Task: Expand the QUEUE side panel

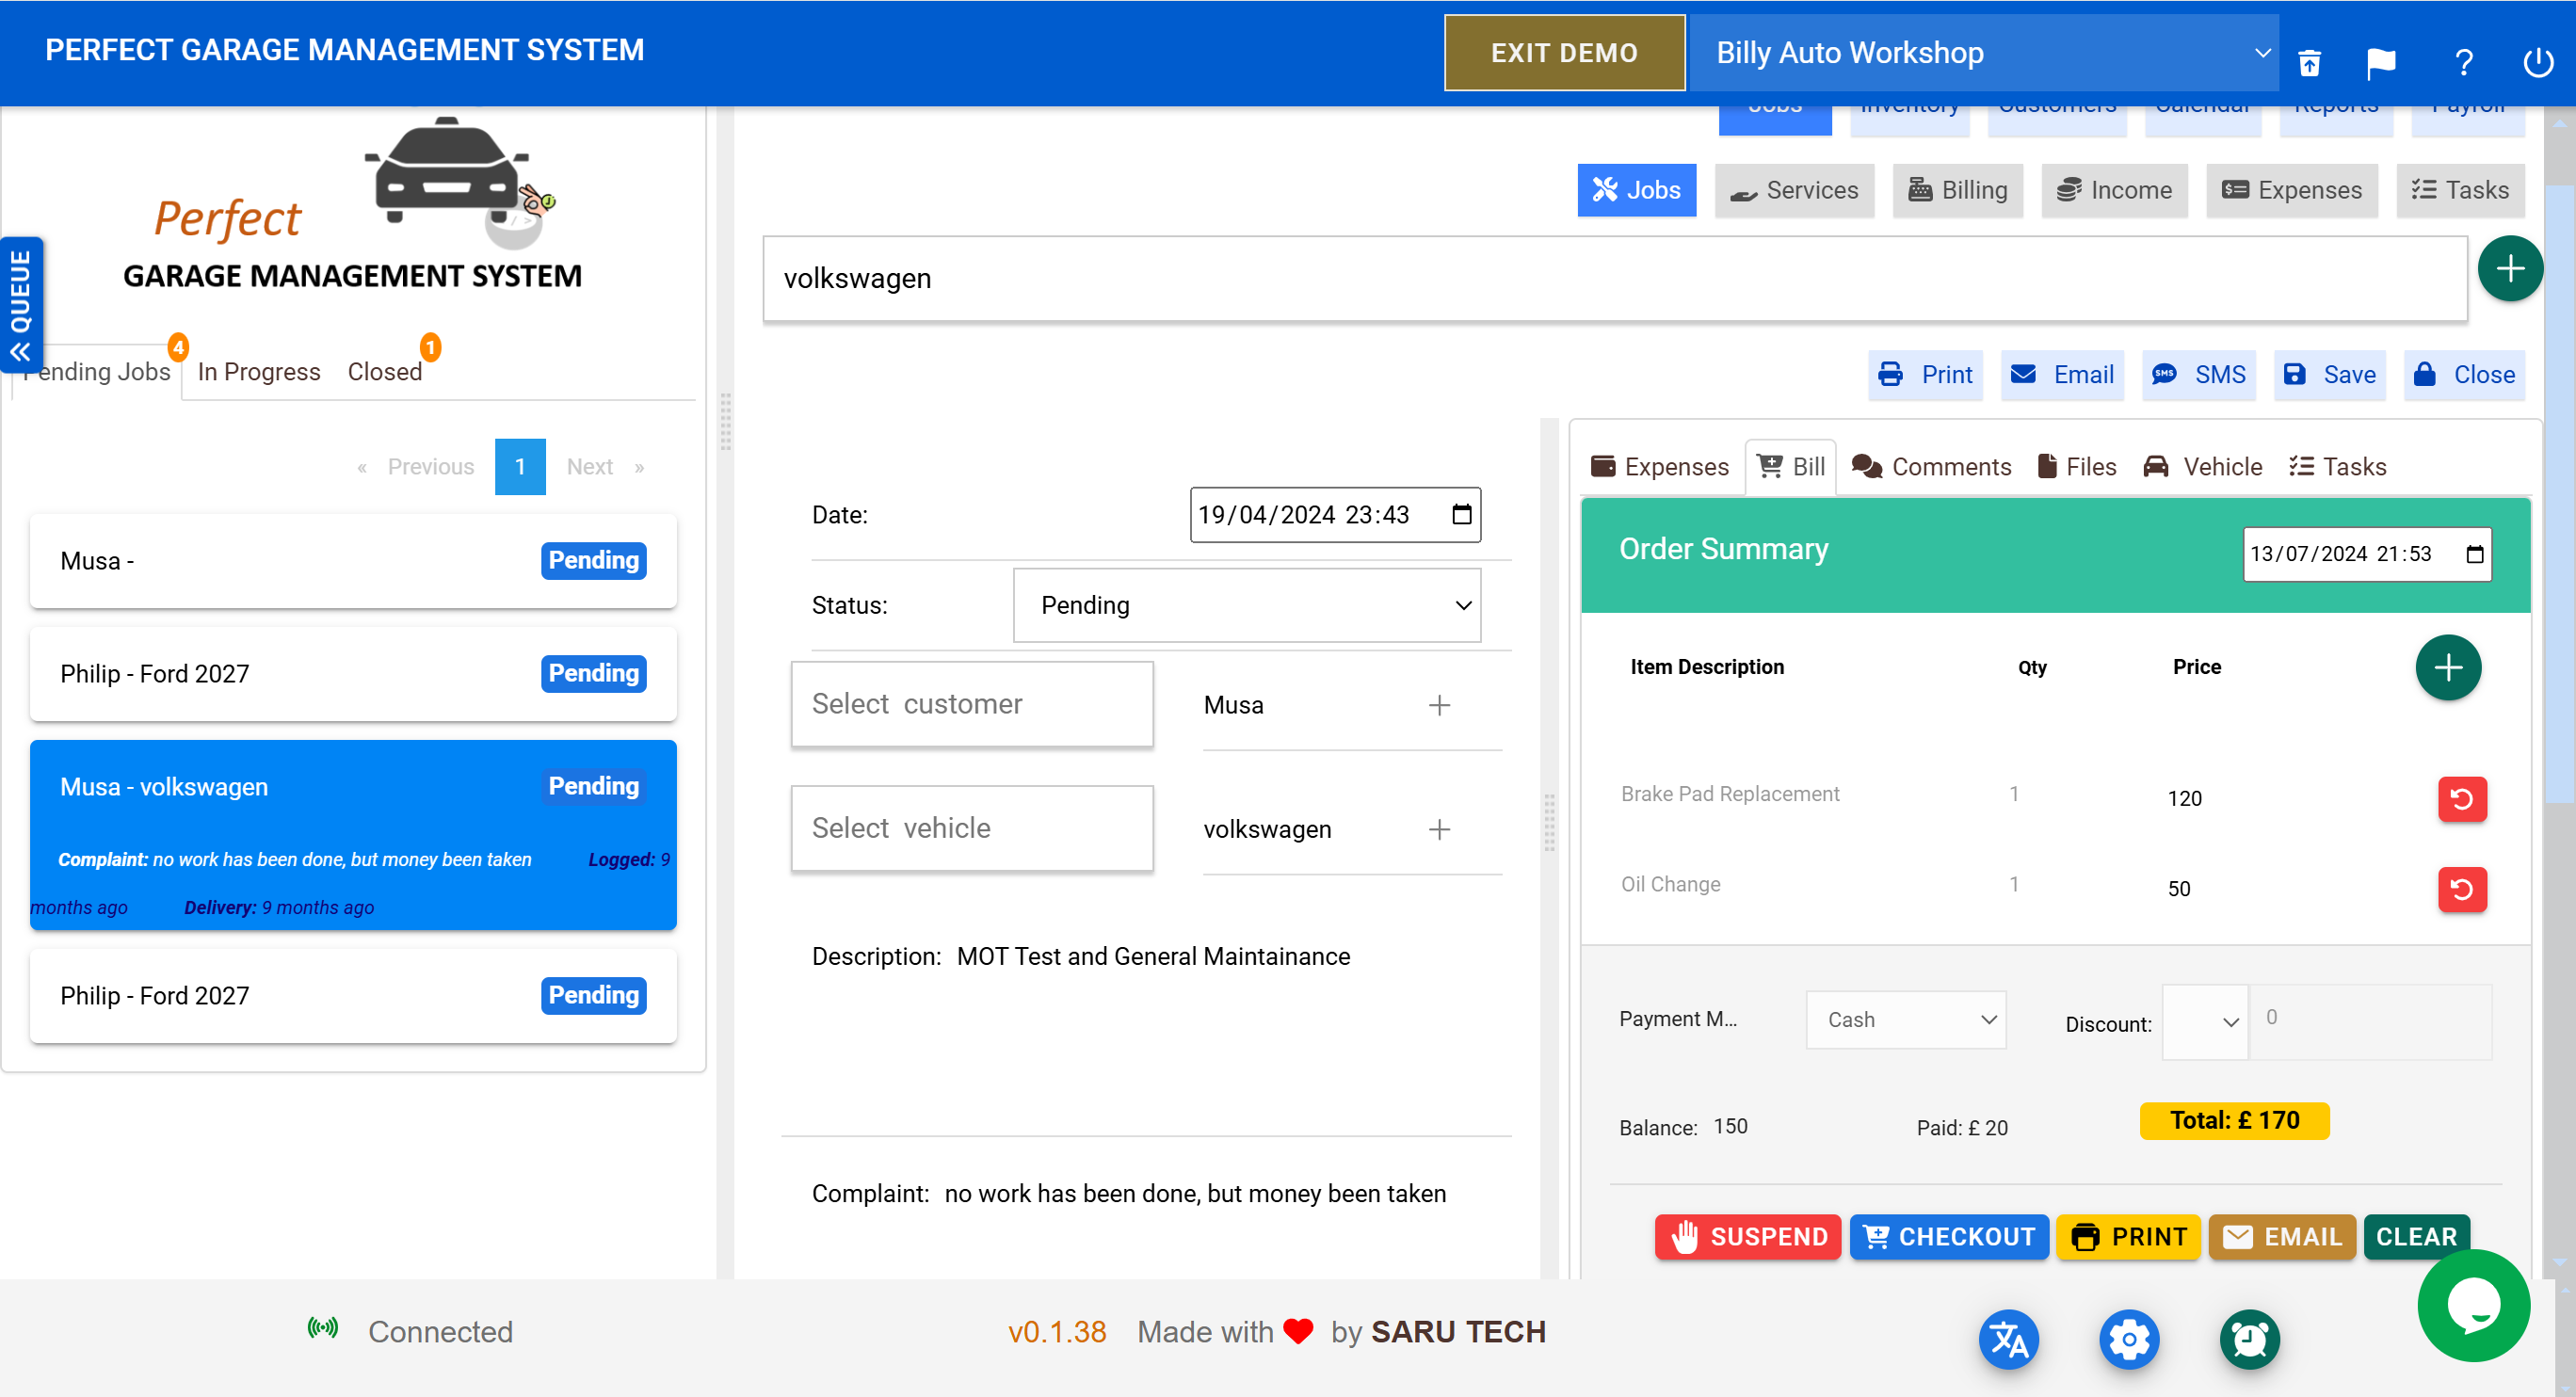Action: (x=21, y=306)
